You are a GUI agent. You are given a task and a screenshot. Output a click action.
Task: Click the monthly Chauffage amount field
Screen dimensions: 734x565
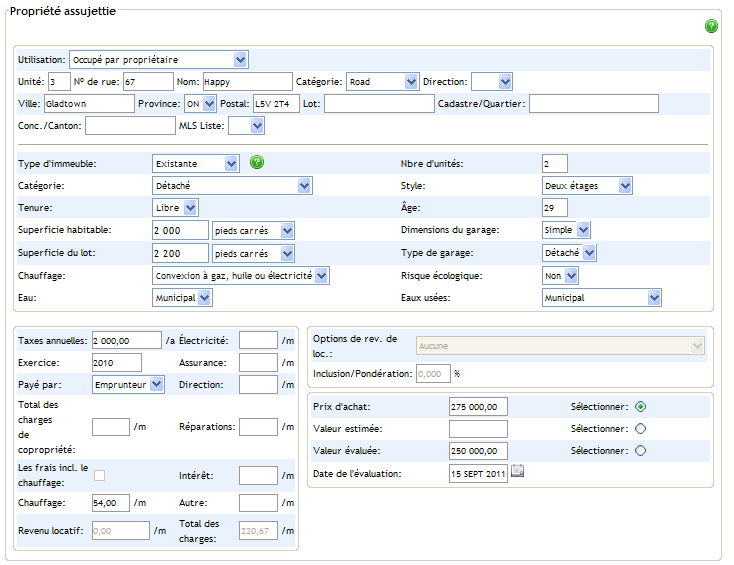110,503
